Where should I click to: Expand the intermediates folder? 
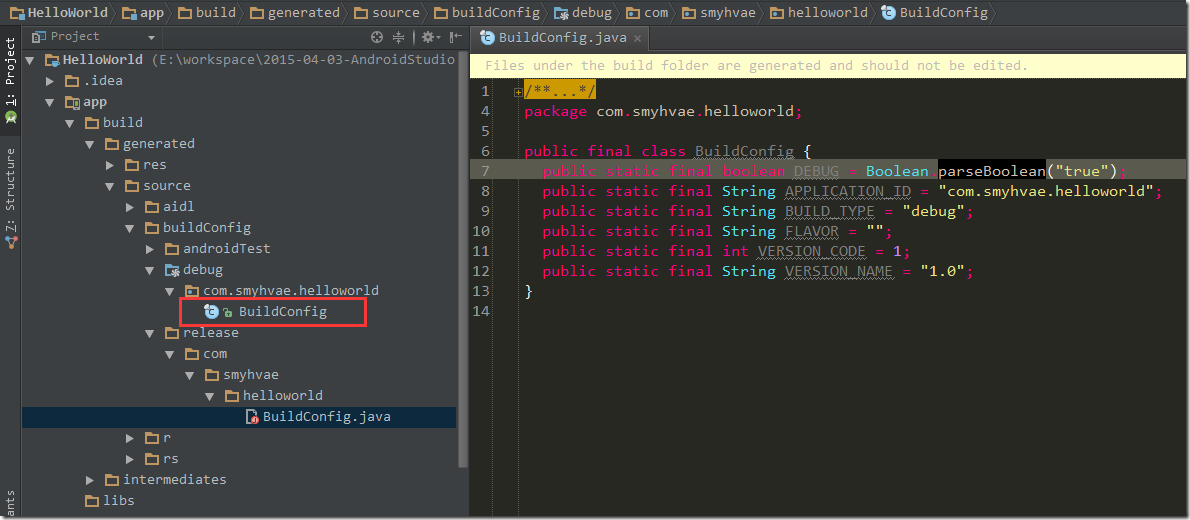pyautogui.click(x=90, y=480)
